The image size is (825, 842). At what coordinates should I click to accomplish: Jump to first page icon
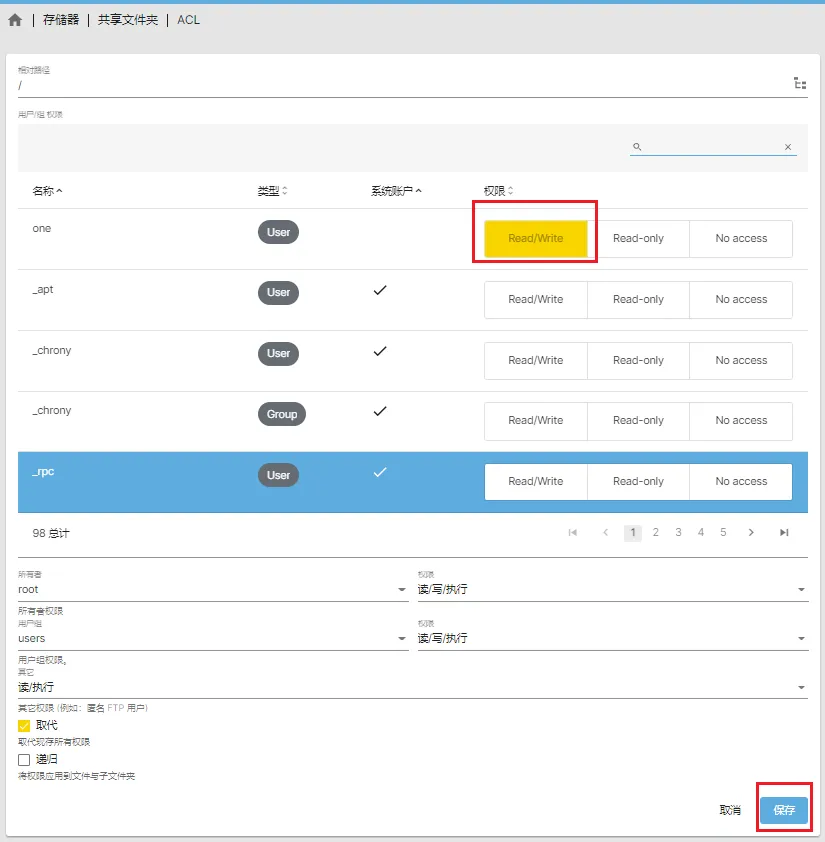click(573, 532)
